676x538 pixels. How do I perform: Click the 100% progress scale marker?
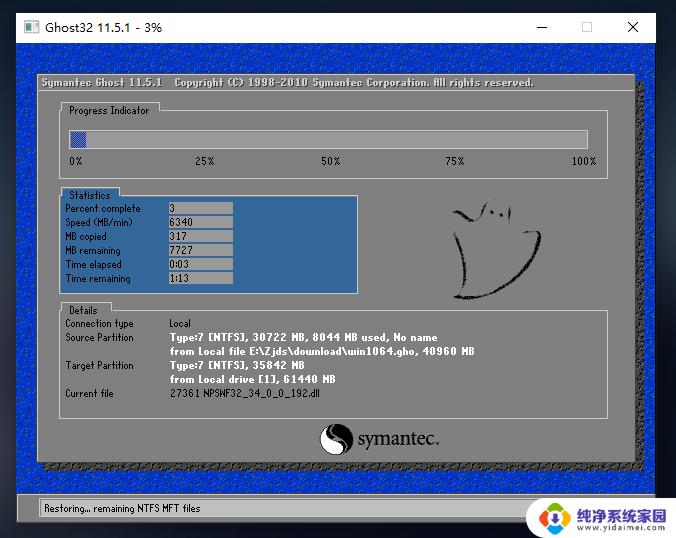[x=584, y=161]
